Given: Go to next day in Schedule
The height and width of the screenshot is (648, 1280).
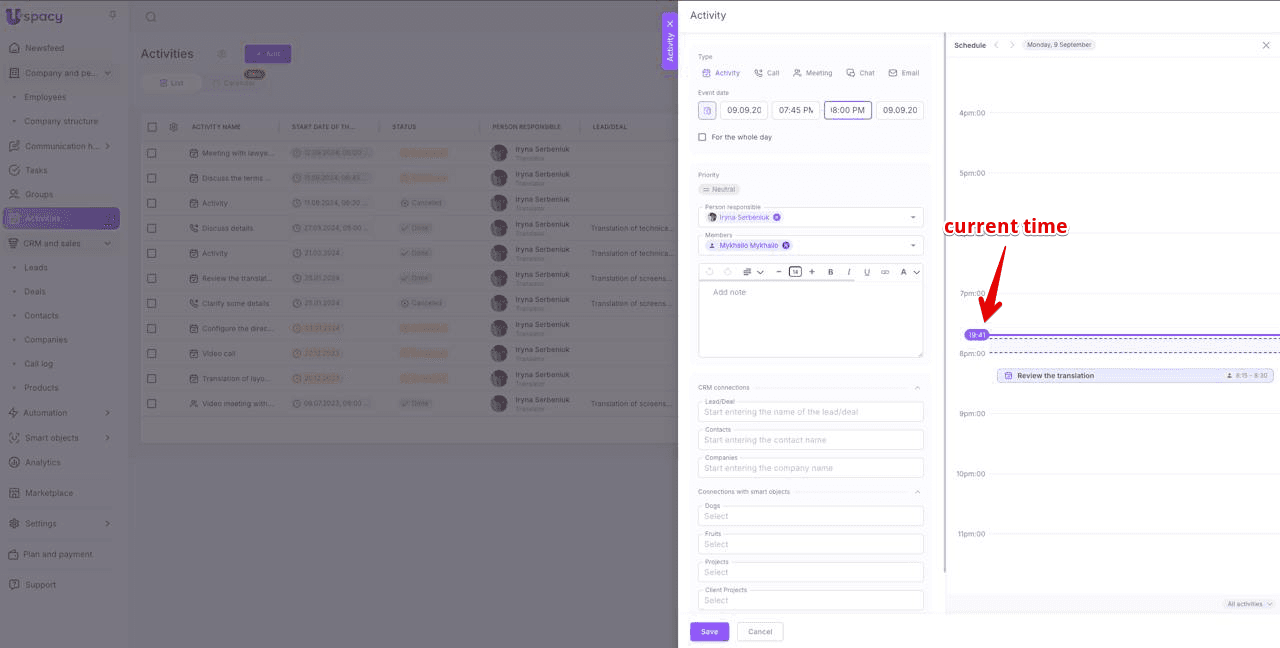Looking at the screenshot, I should pos(1012,45).
